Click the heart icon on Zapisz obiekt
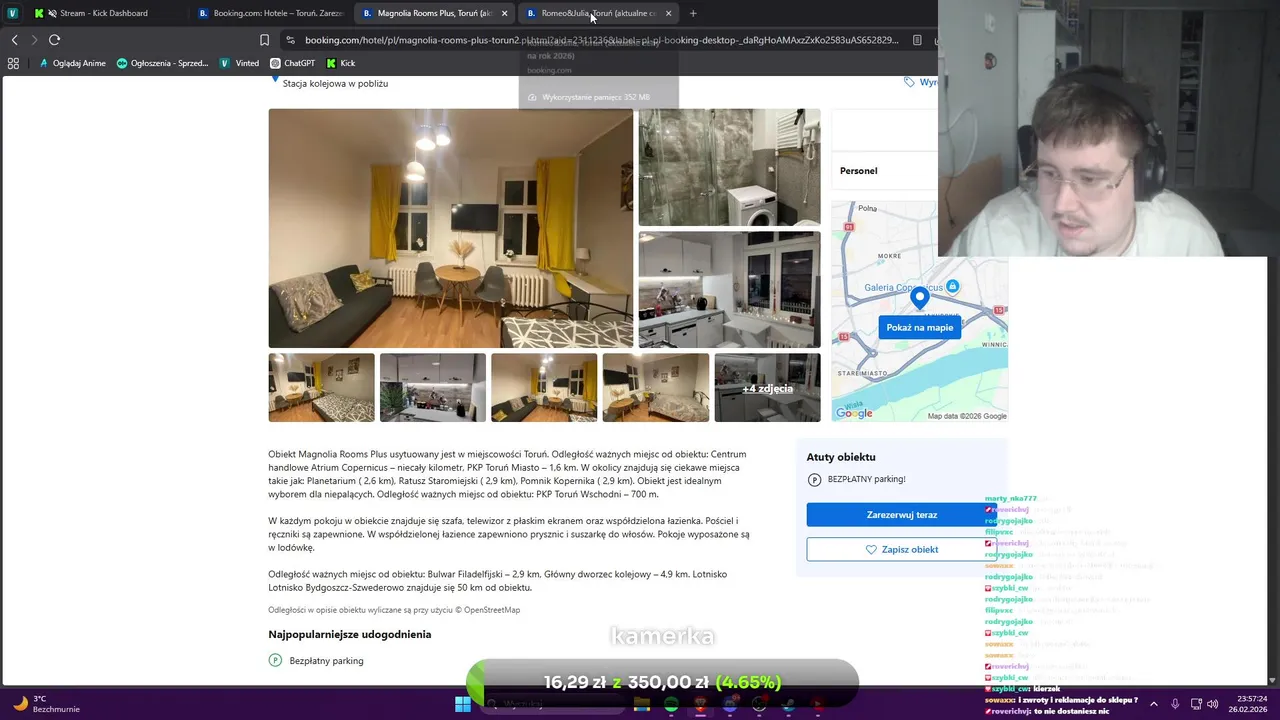Screen dimensions: 1280x720 coord(871,549)
